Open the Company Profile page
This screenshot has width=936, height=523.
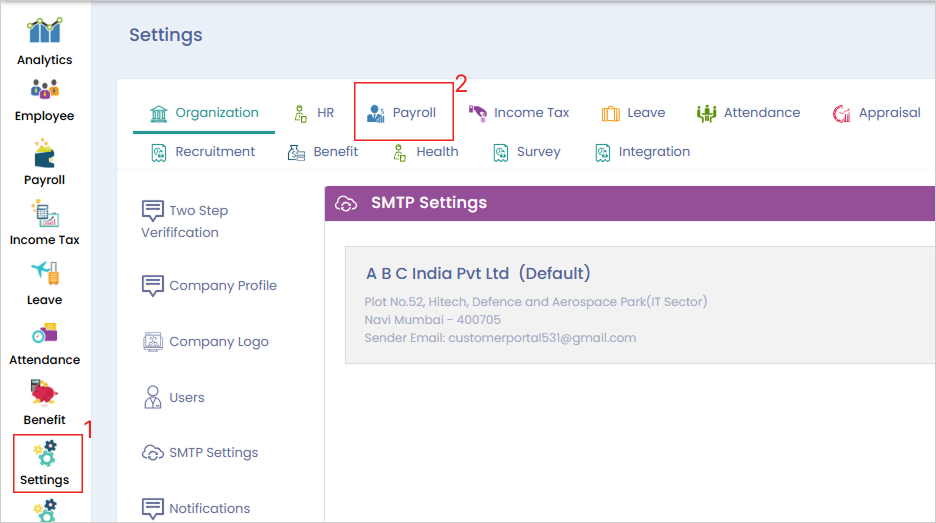click(210, 286)
